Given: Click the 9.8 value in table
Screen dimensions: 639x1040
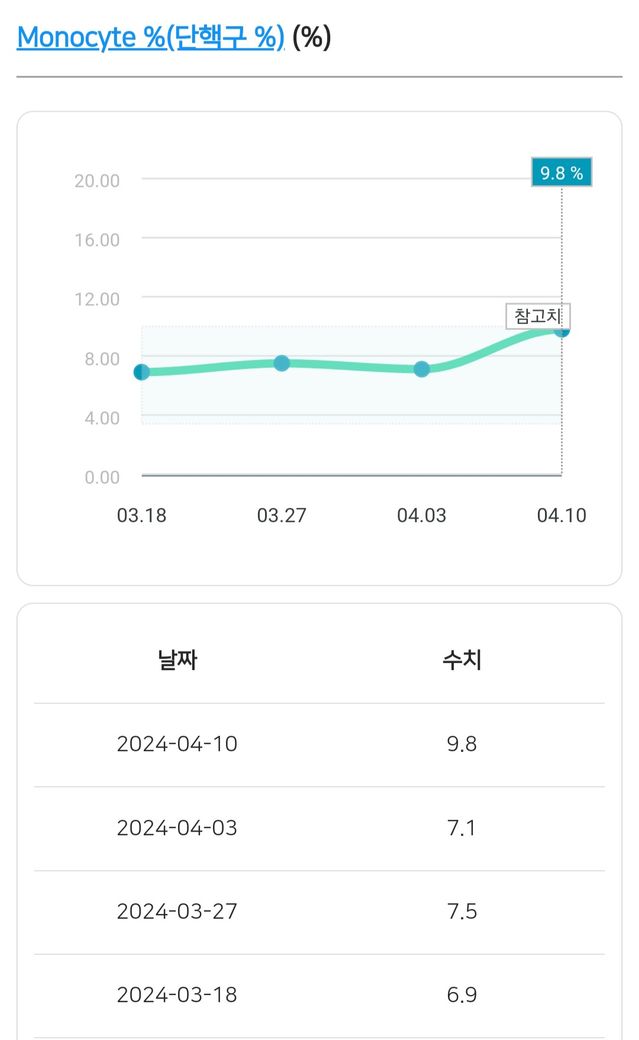Looking at the screenshot, I should pos(462,744).
